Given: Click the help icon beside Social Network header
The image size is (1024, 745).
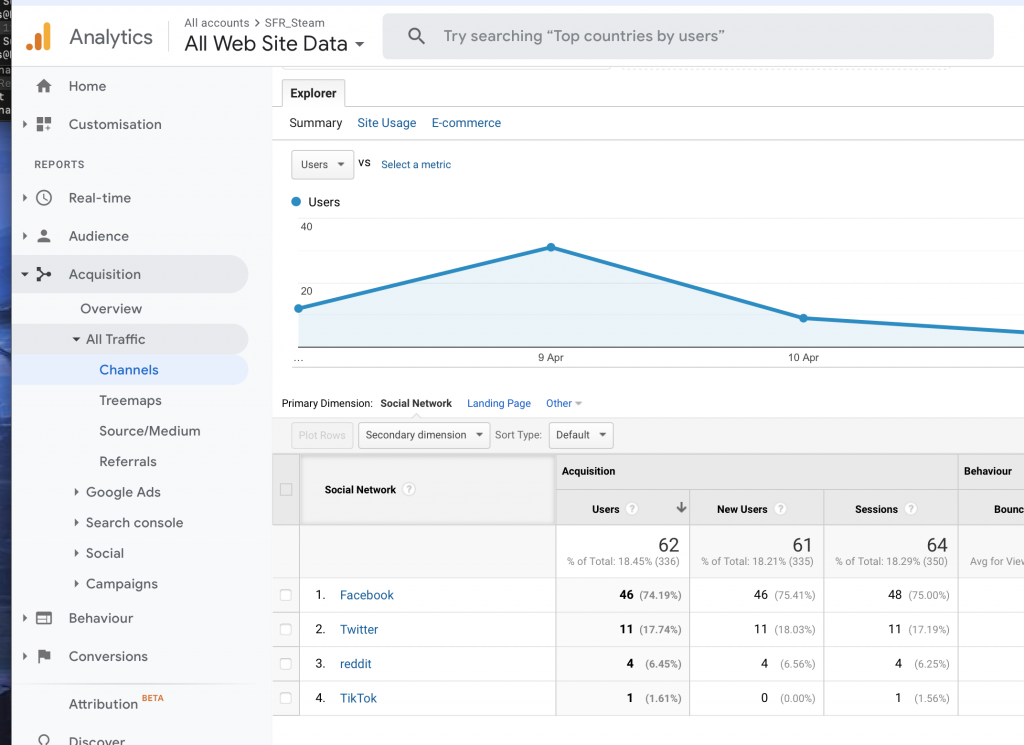Looking at the screenshot, I should coord(409,489).
